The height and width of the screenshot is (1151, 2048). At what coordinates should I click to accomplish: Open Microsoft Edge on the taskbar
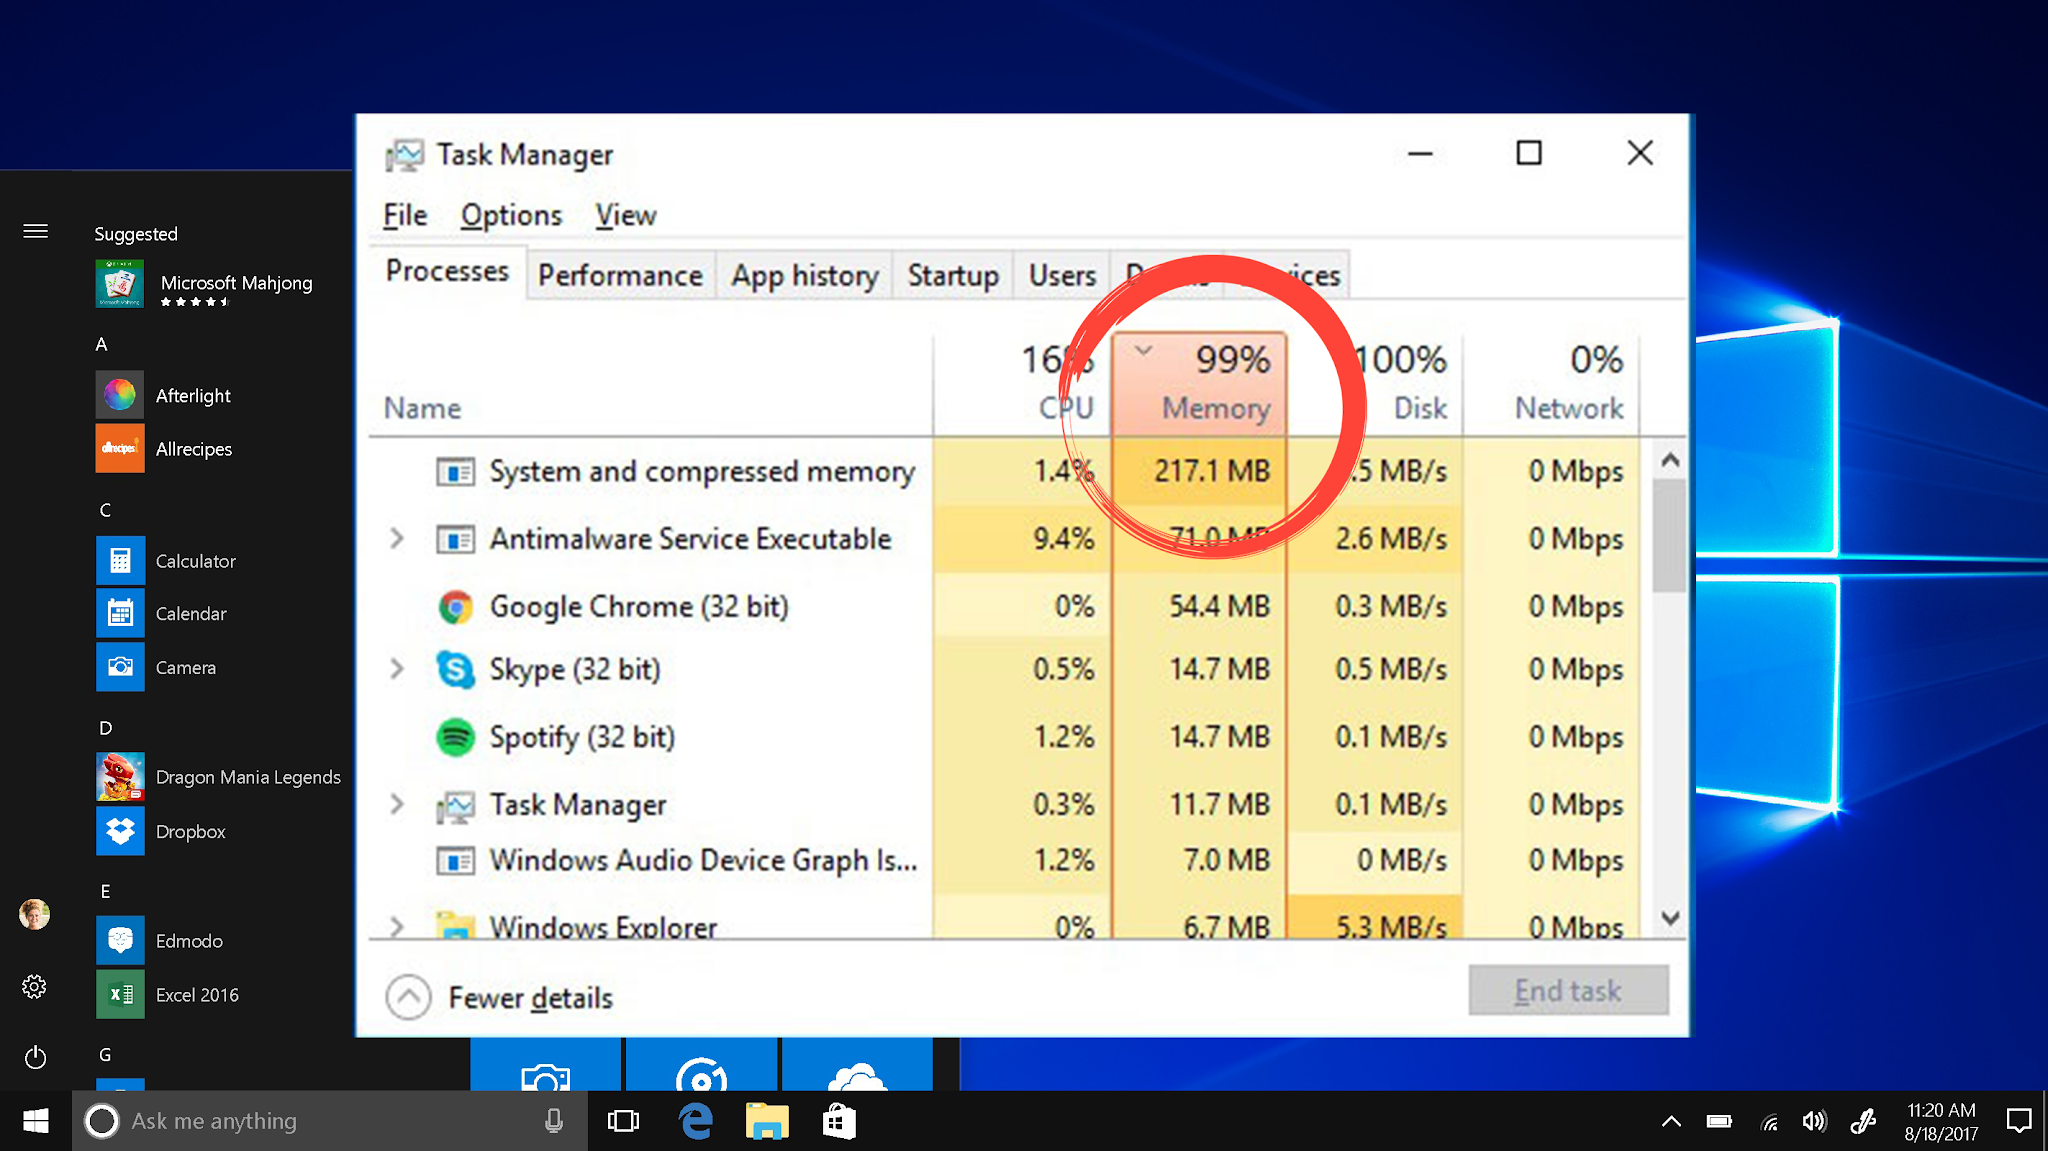point(696,1121)
